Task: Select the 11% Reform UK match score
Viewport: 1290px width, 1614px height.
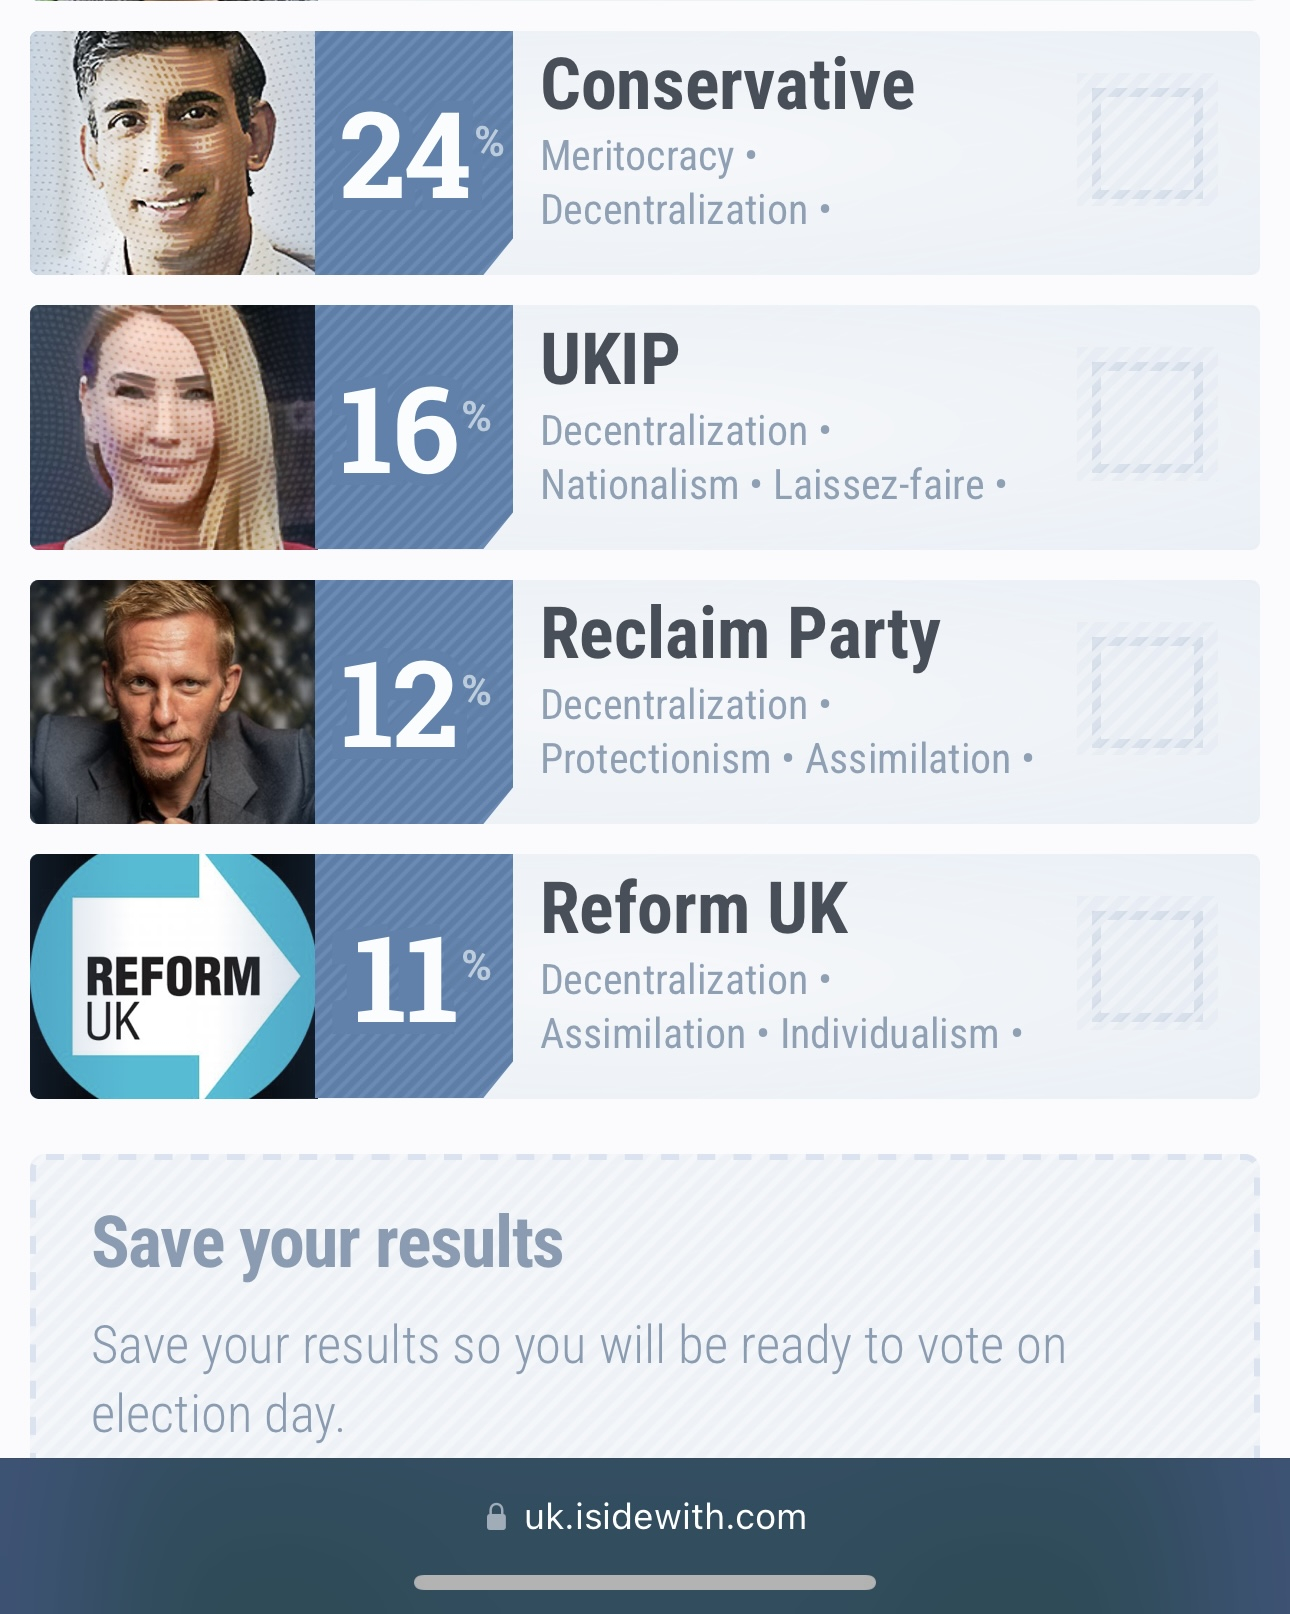Action: [422, 979]
